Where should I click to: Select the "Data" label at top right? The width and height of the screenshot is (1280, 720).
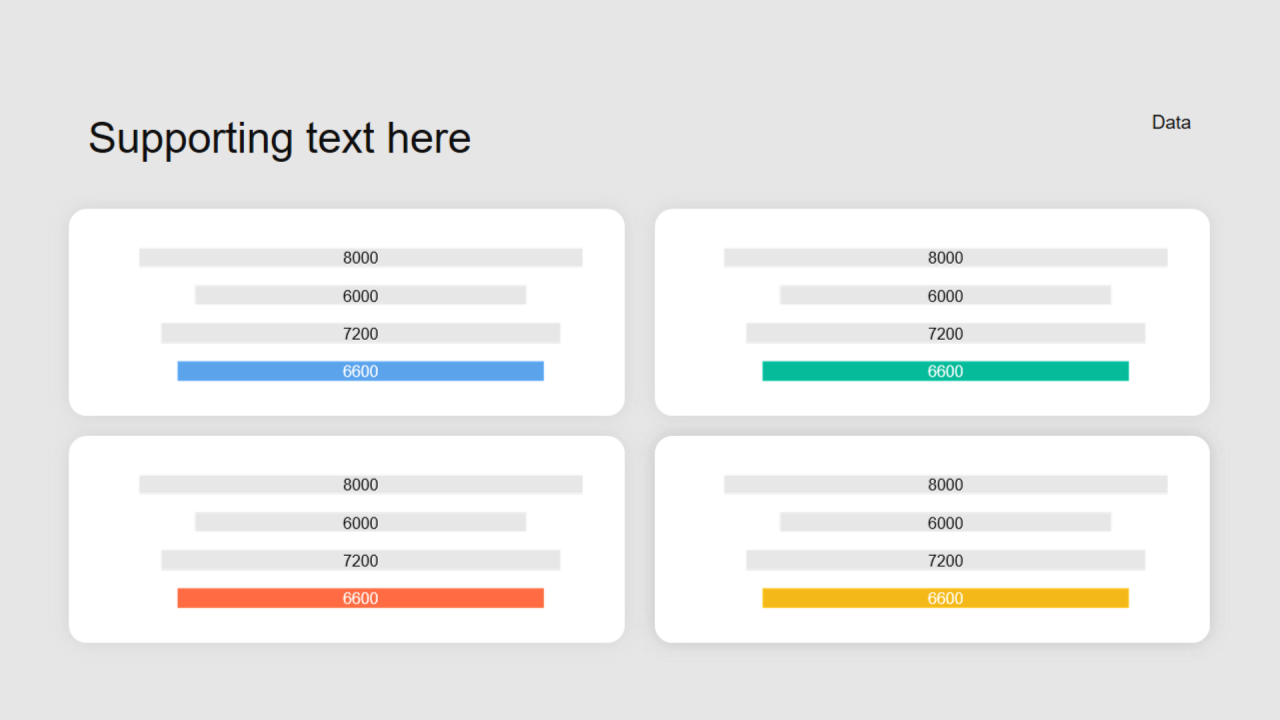tap(1171, 122)
